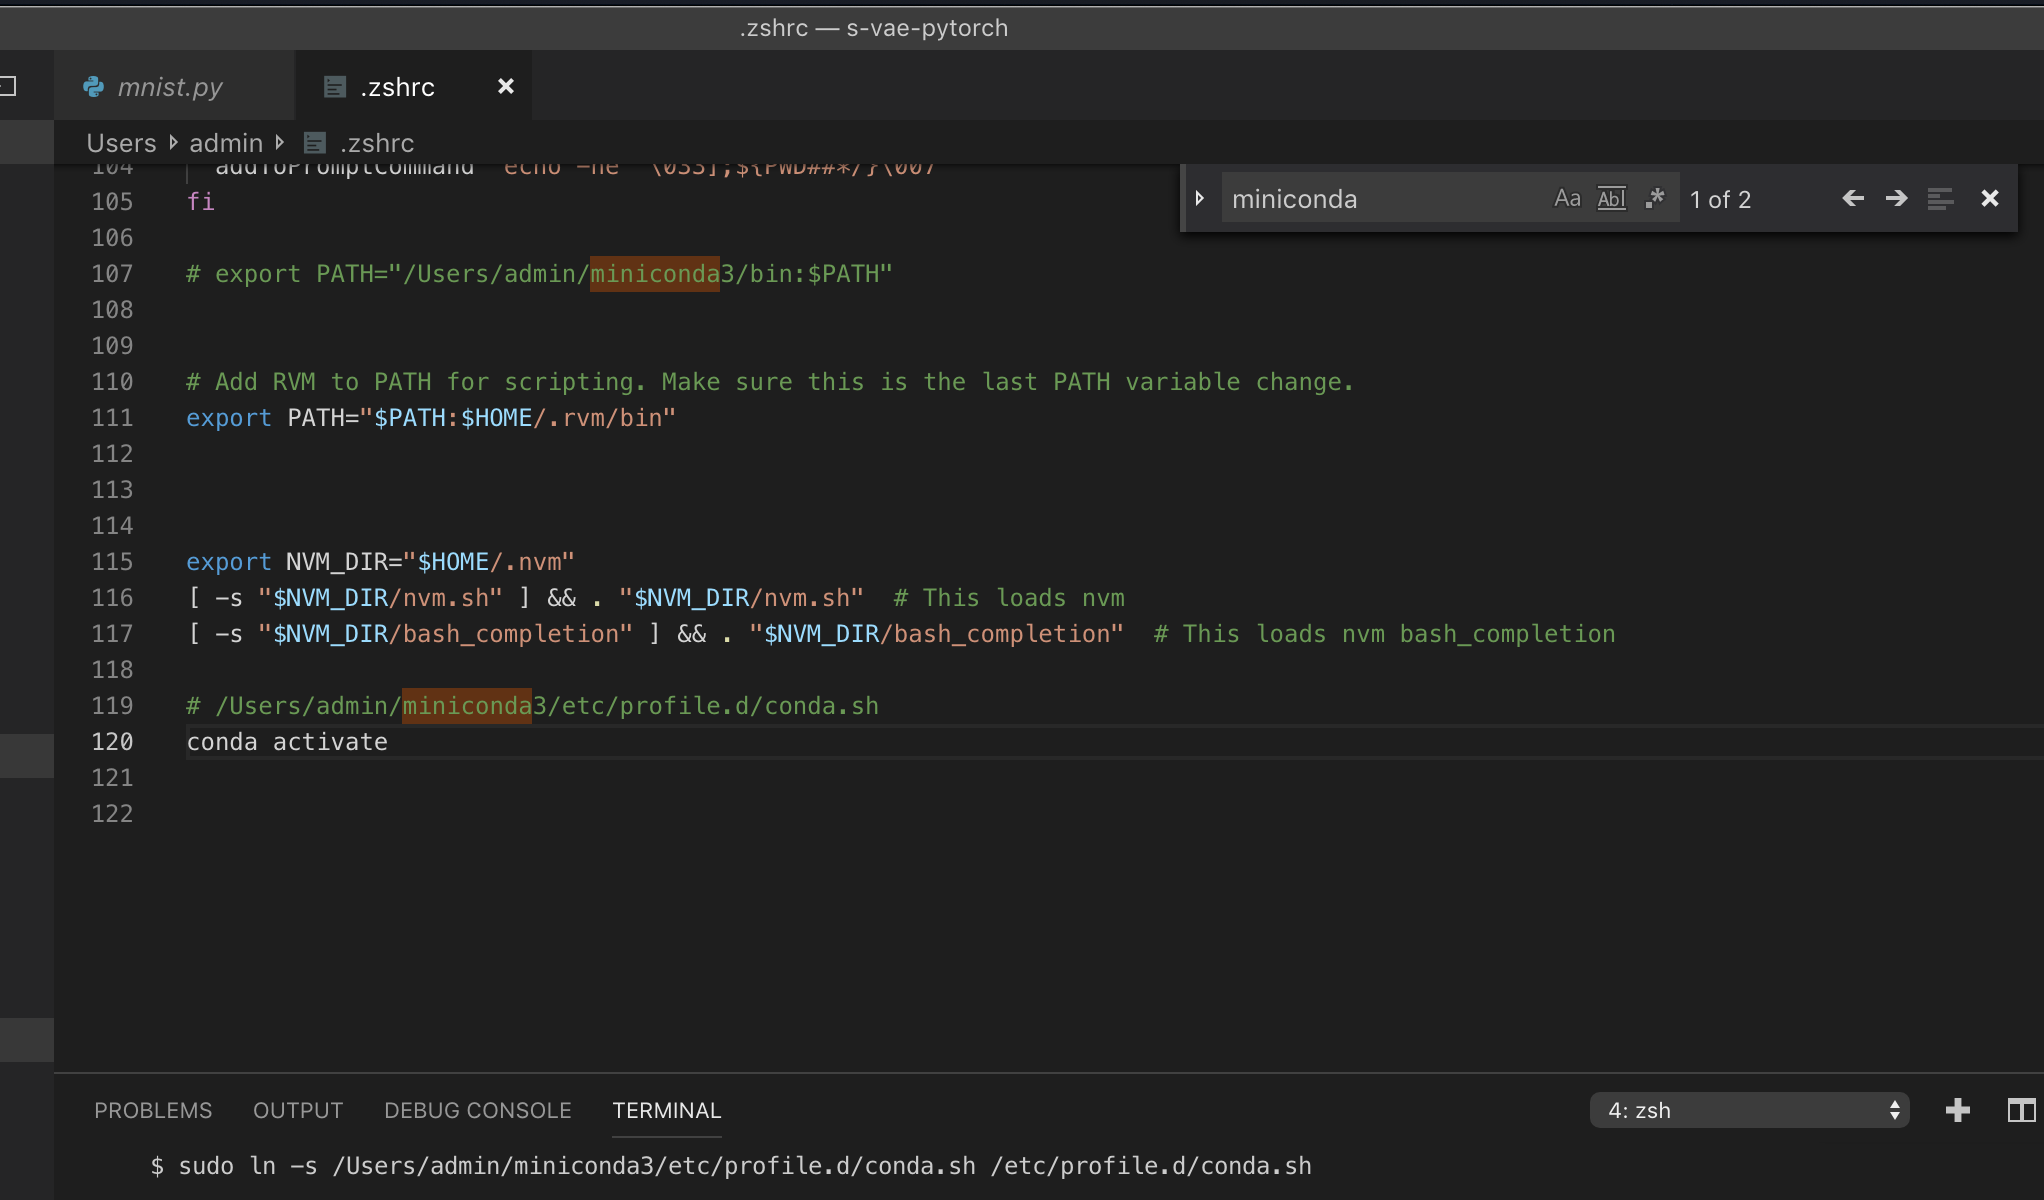Screen dimensions: 2044x1200
Task: Click the file icon on the .zshrc tab
Action: coord(333,87)
